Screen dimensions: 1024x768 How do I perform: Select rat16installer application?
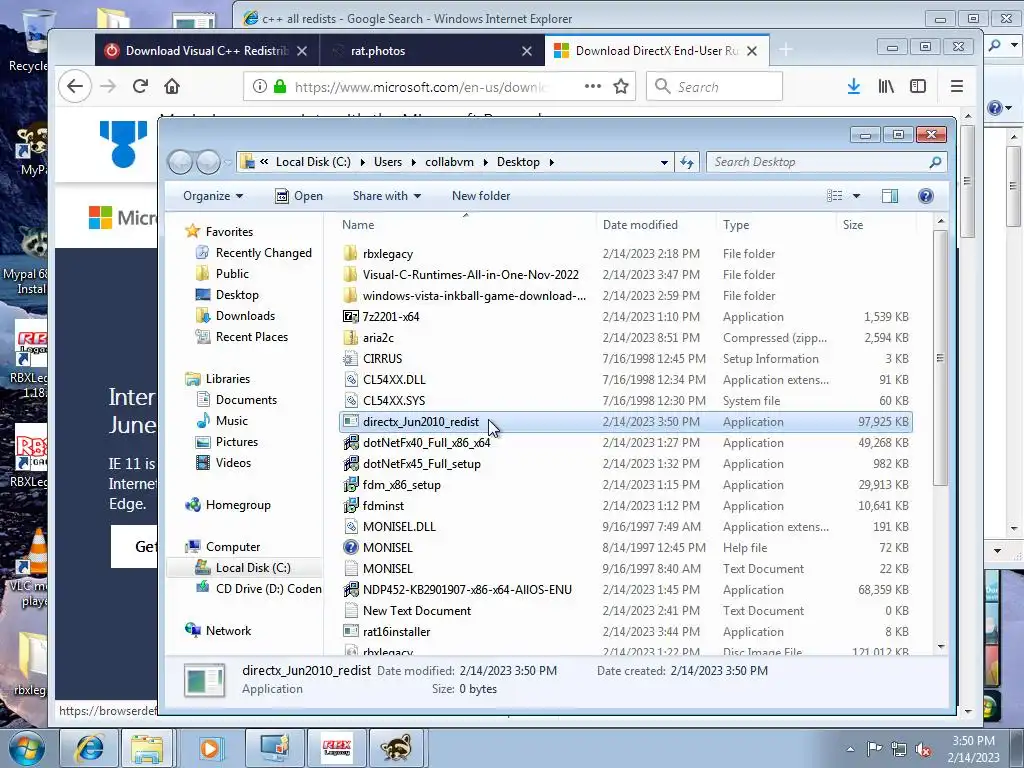click(x=626, y=632)
